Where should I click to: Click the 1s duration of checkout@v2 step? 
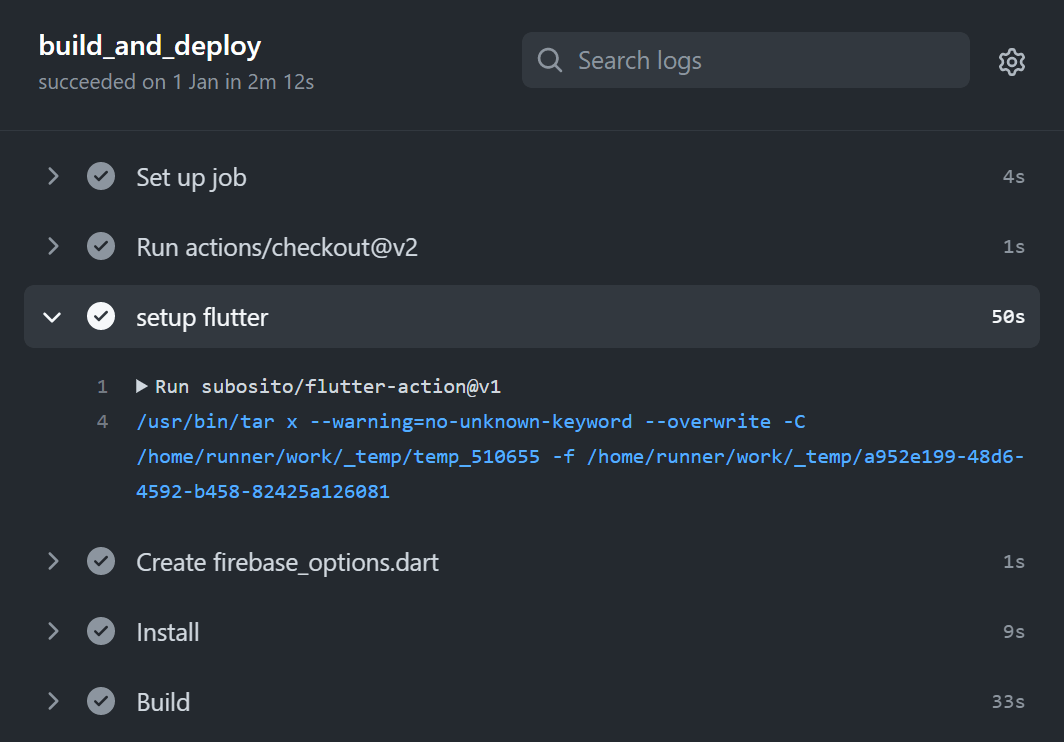pos(1014,246)
